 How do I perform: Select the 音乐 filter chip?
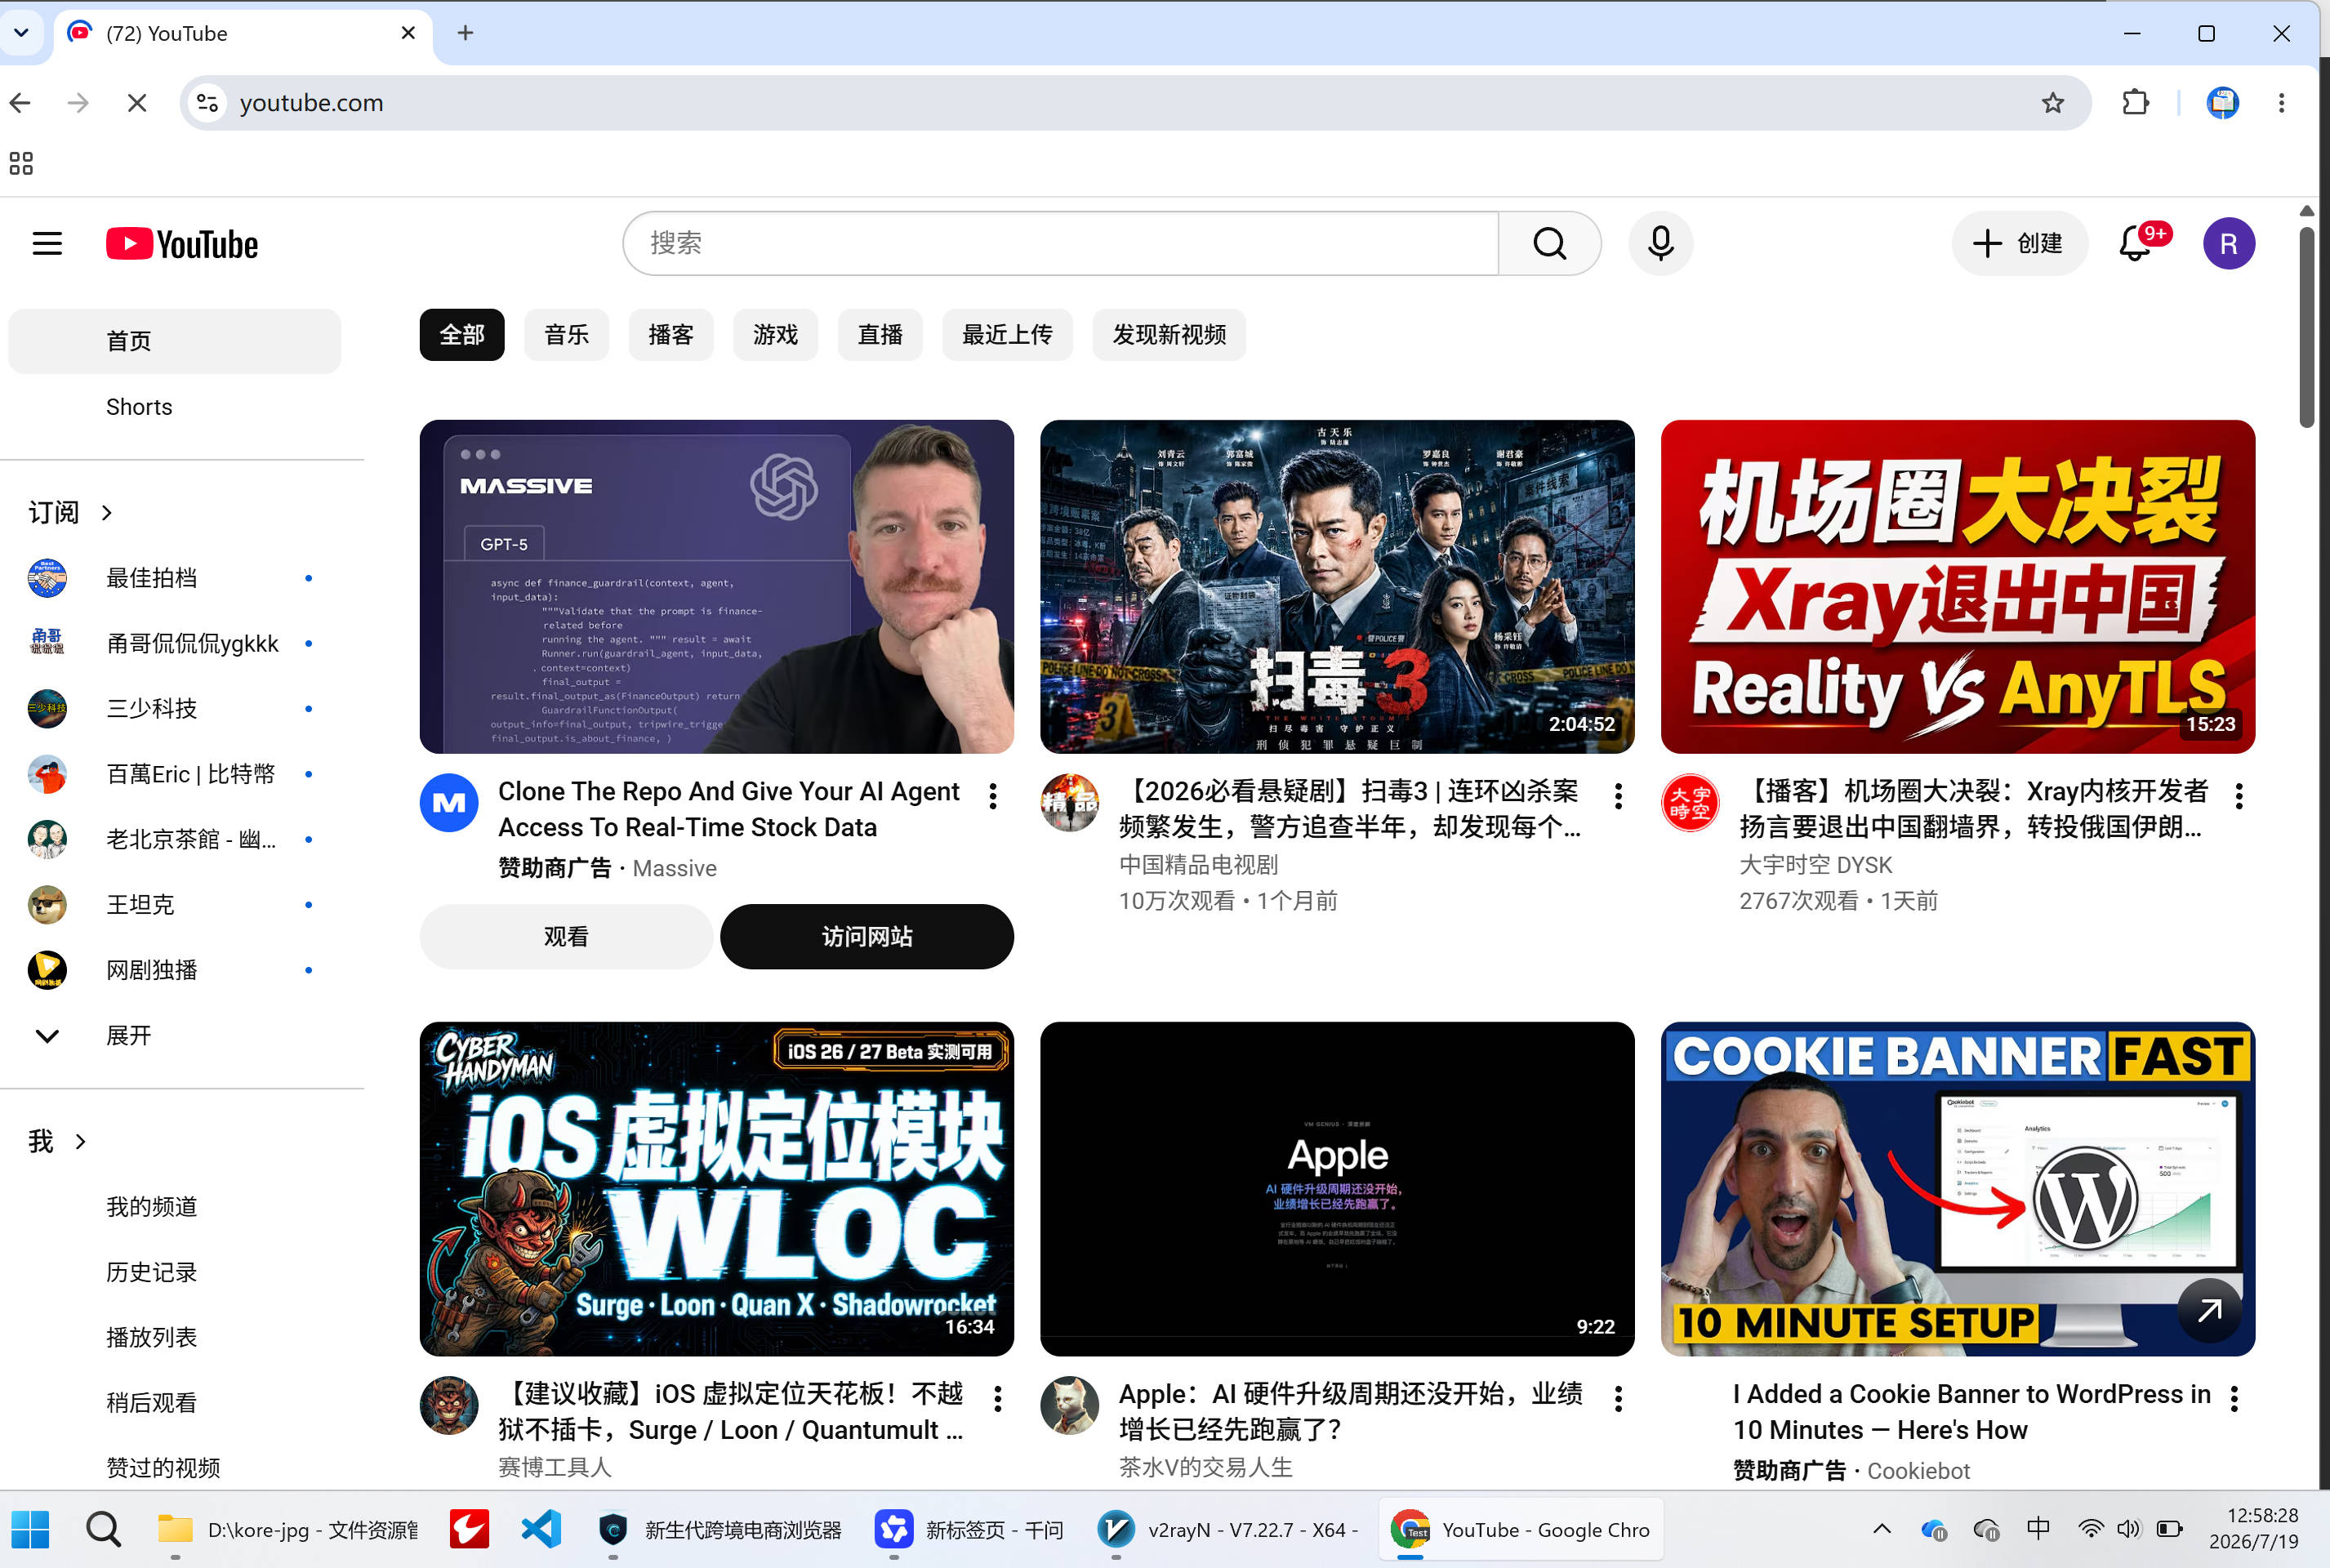tap(566, 335)
